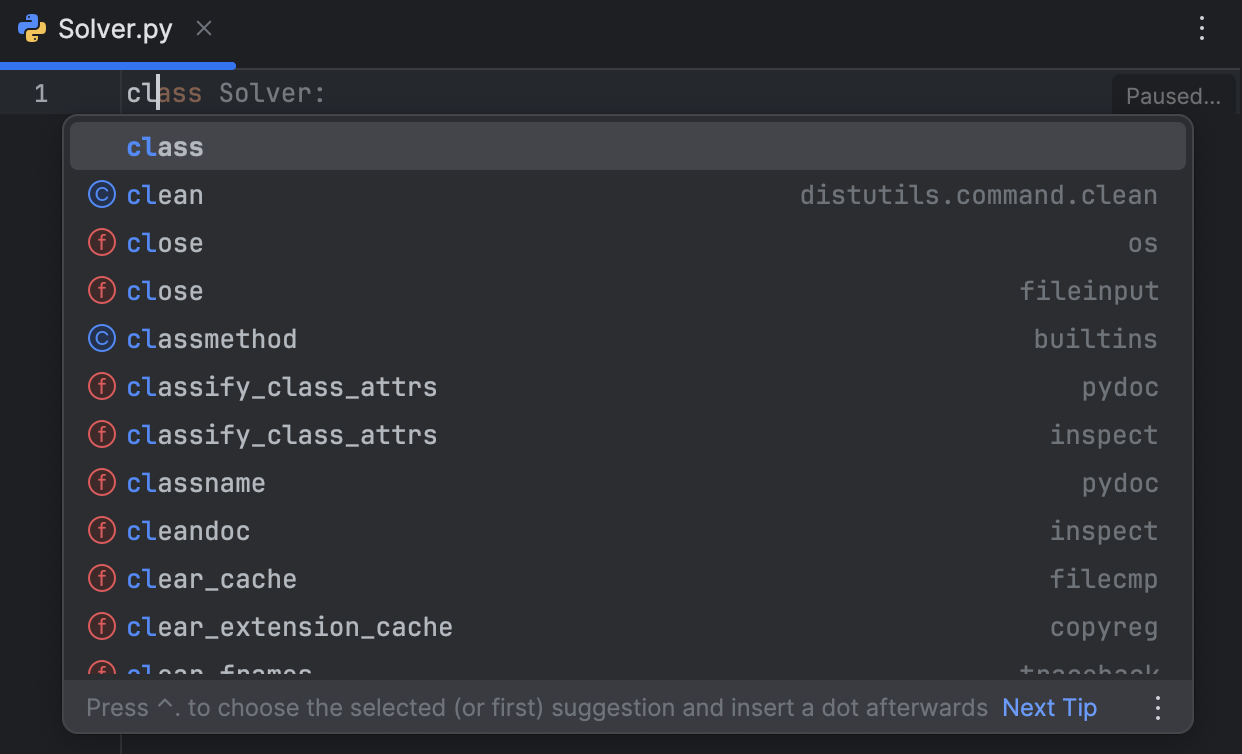
Task: Open the three-dot menu at top right
Action: click(1201, 29)
